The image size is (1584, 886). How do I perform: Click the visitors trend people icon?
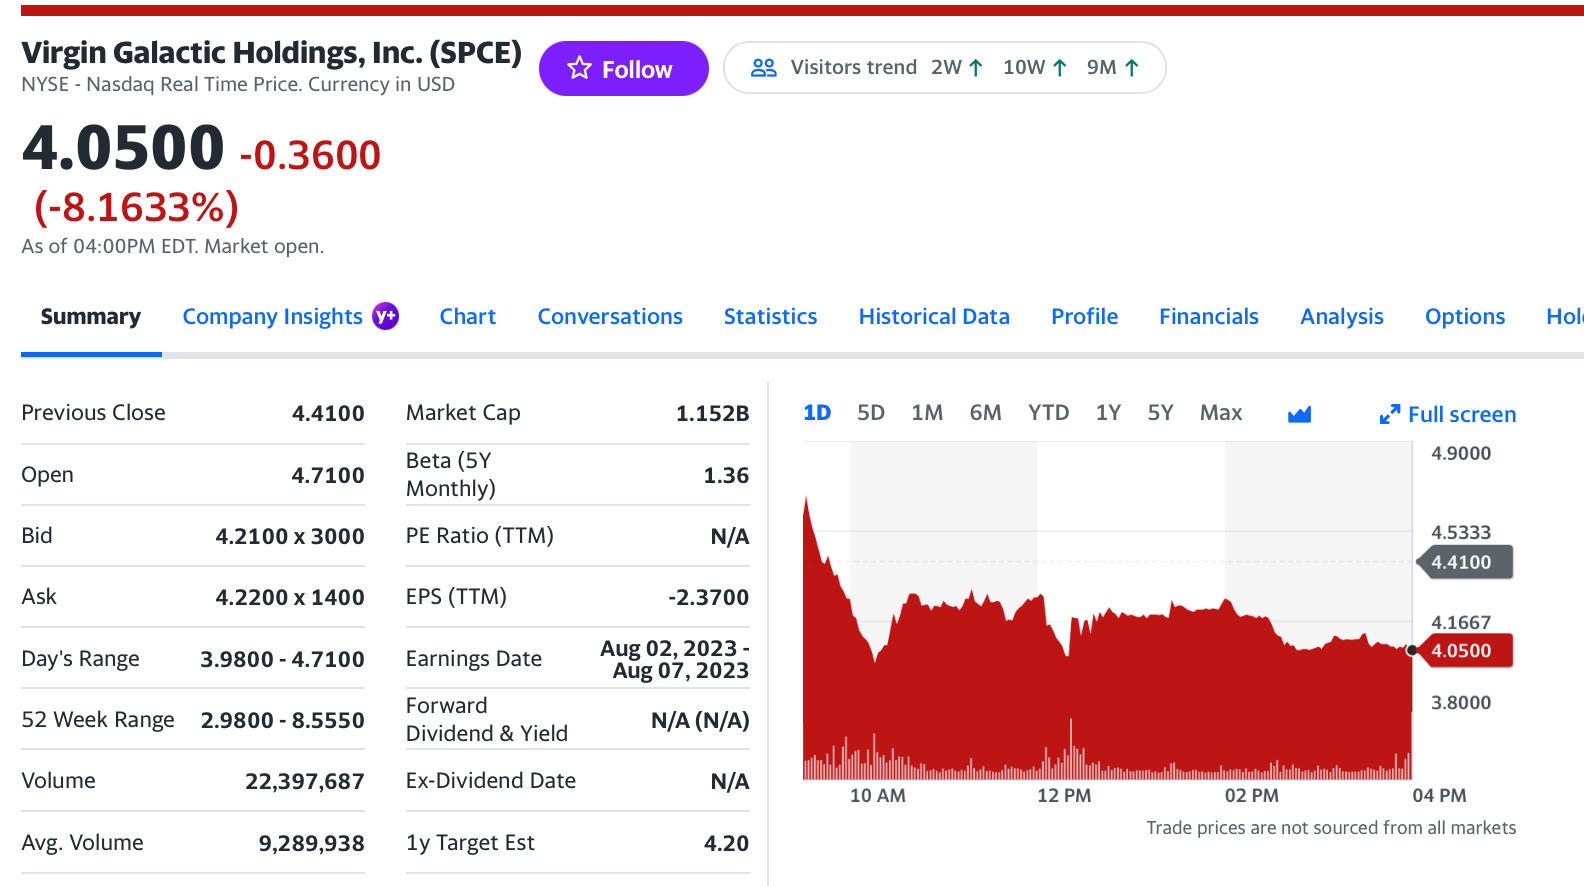[763, 68]
